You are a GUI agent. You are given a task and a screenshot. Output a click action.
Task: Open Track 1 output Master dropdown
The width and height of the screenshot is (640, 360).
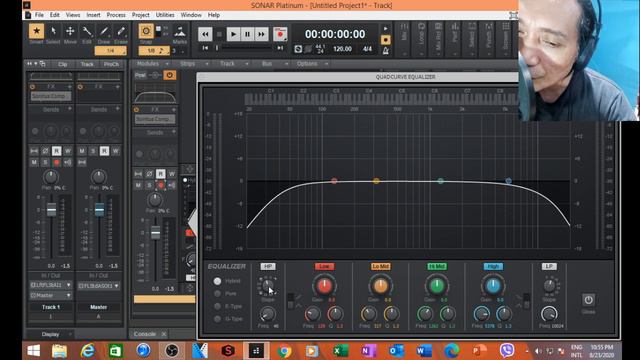51,295
